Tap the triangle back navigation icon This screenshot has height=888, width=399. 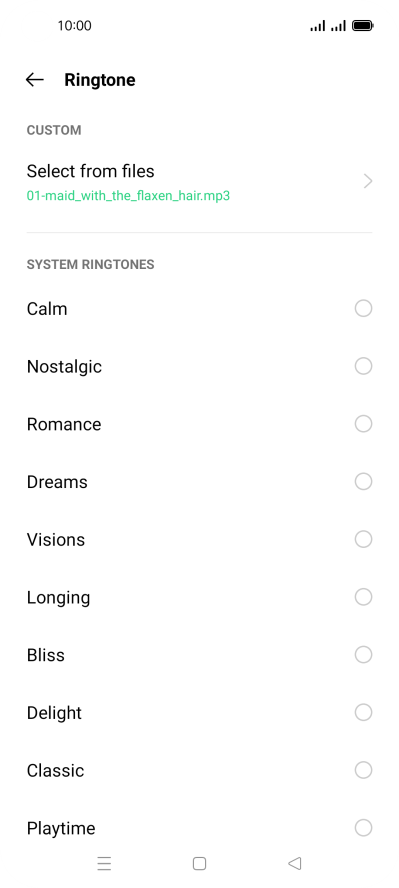pos(294,863)
